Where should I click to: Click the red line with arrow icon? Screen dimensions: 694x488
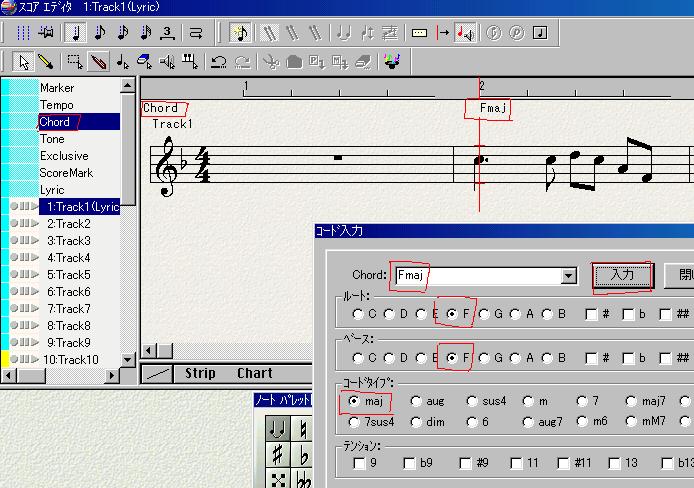pyautogui.click(x=443, y=33)
